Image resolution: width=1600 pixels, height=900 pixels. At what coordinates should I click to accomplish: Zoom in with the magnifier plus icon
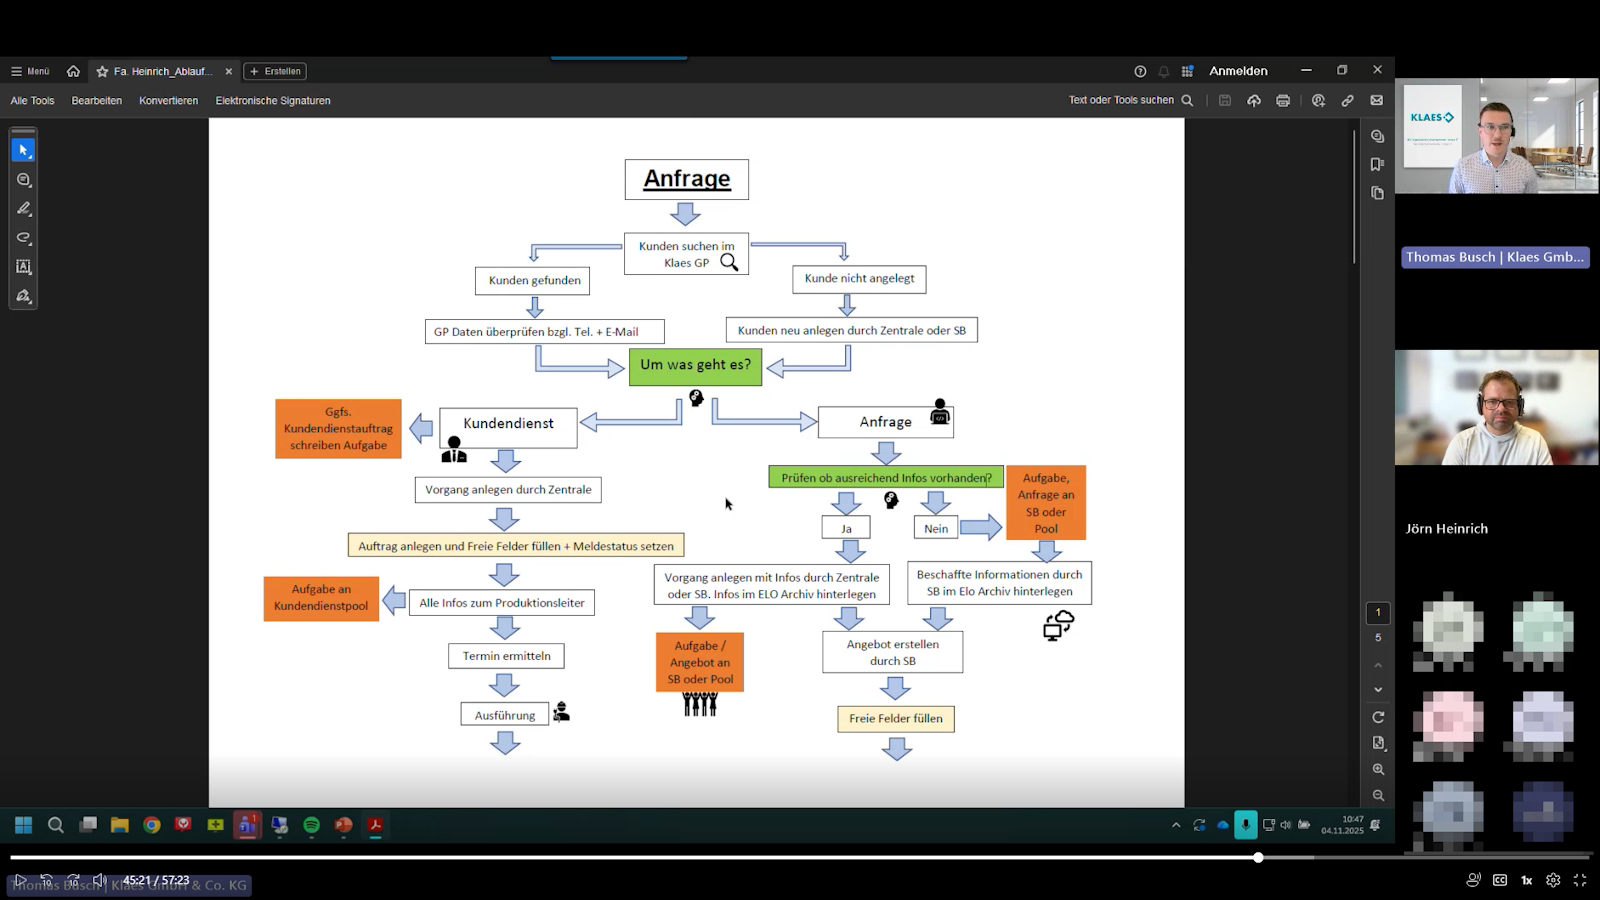[x=1378, y=769]
